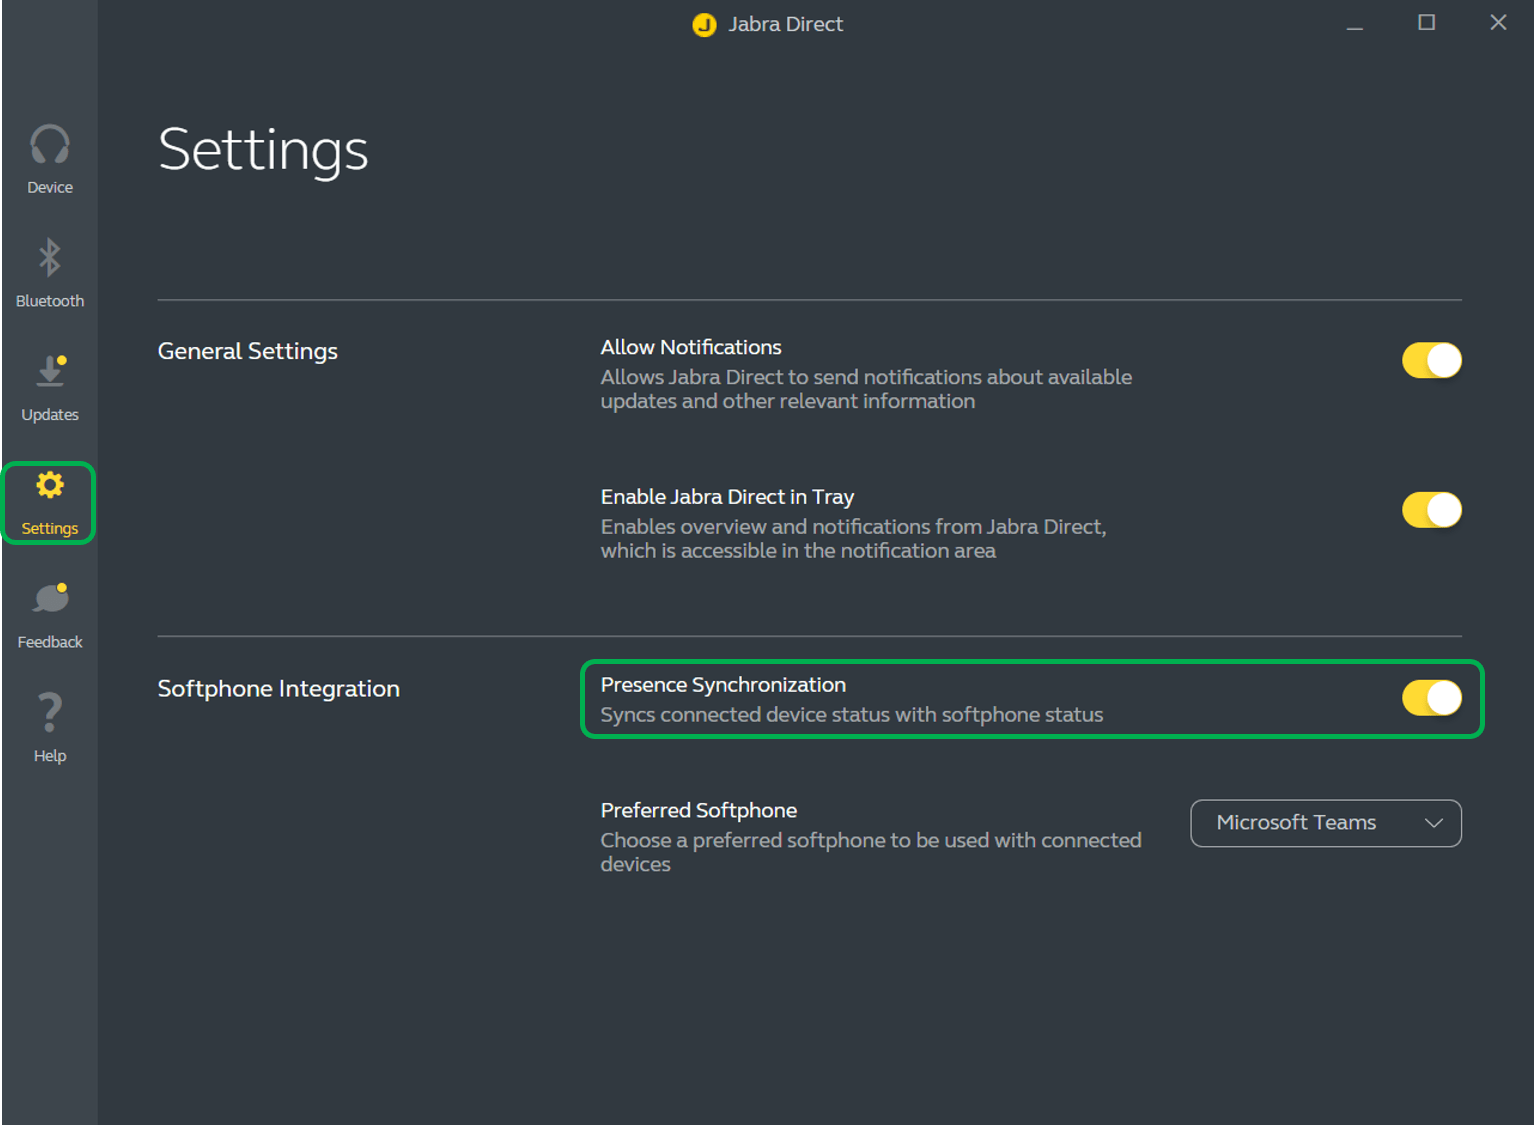Screen dimensions: 1534x1125
Task: Open the Microsoft Teams softphone dropdown
Action: (x=1324, y=823)
